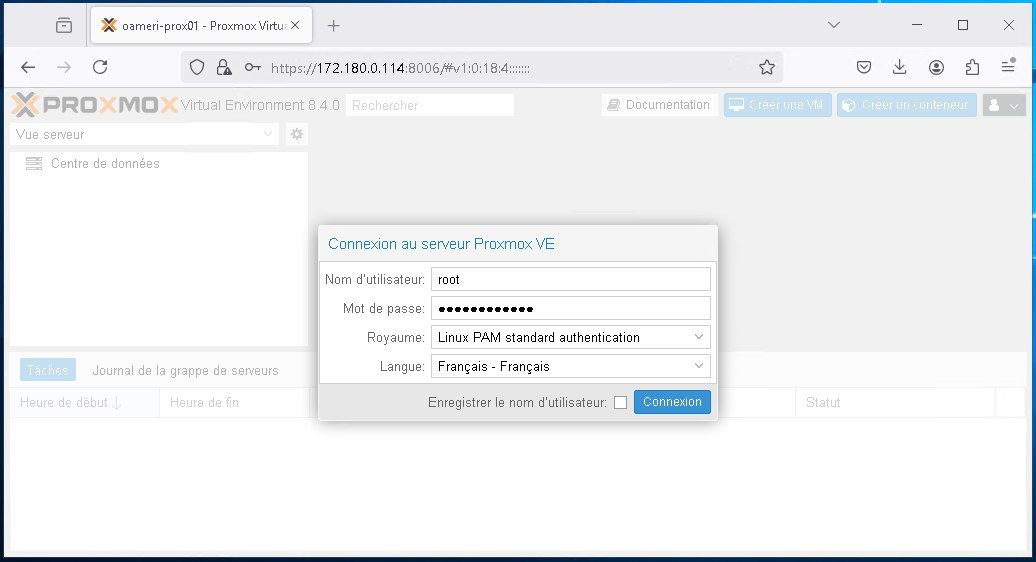The image size is (1036, 562).
Task: Click the tree settings gear icon
Action: pos(297,134)
